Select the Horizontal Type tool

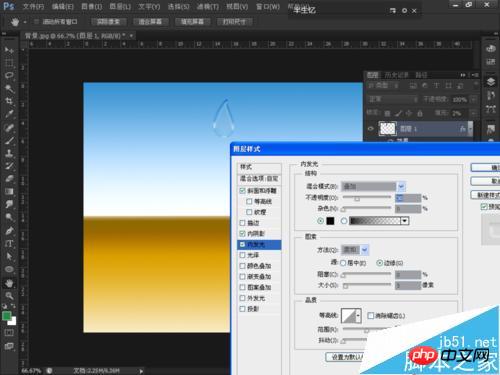(9, 243)
